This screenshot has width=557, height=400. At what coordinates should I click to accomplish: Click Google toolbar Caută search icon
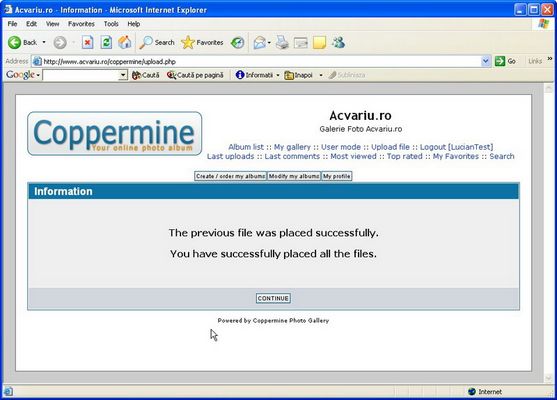136,75
